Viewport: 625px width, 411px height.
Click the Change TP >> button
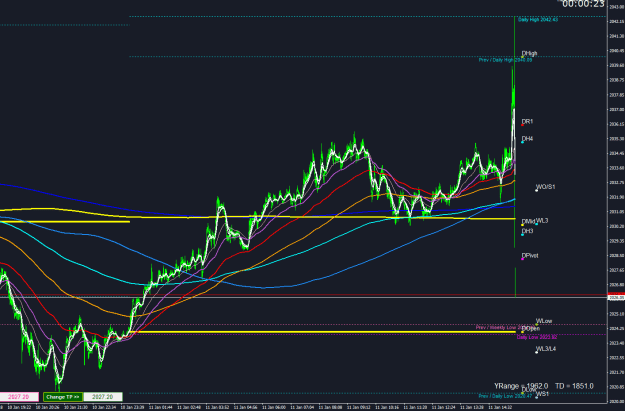[63, 397]
